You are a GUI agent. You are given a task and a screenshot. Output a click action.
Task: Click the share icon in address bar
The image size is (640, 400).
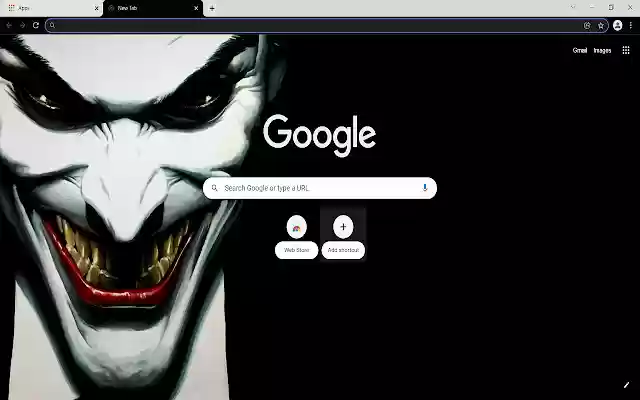point(587,25)
